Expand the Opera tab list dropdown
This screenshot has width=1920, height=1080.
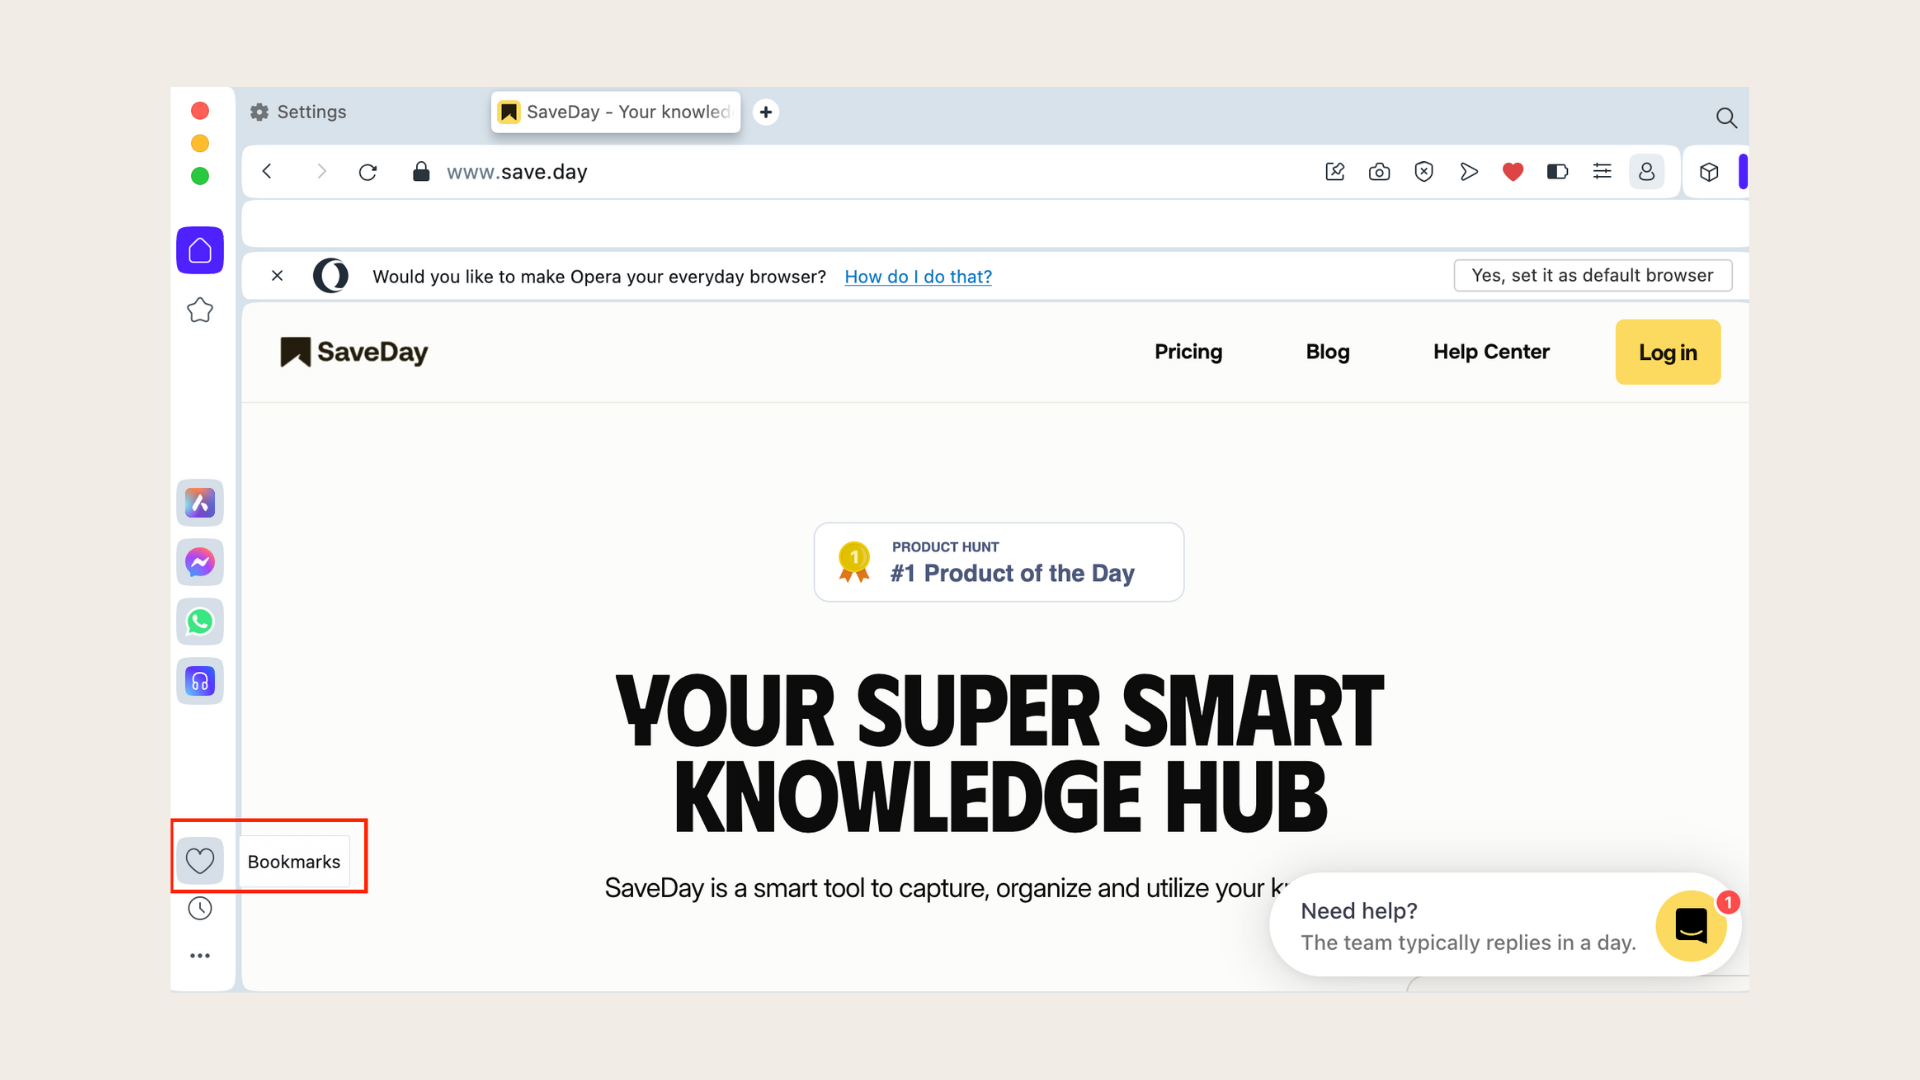point(1725,117)
